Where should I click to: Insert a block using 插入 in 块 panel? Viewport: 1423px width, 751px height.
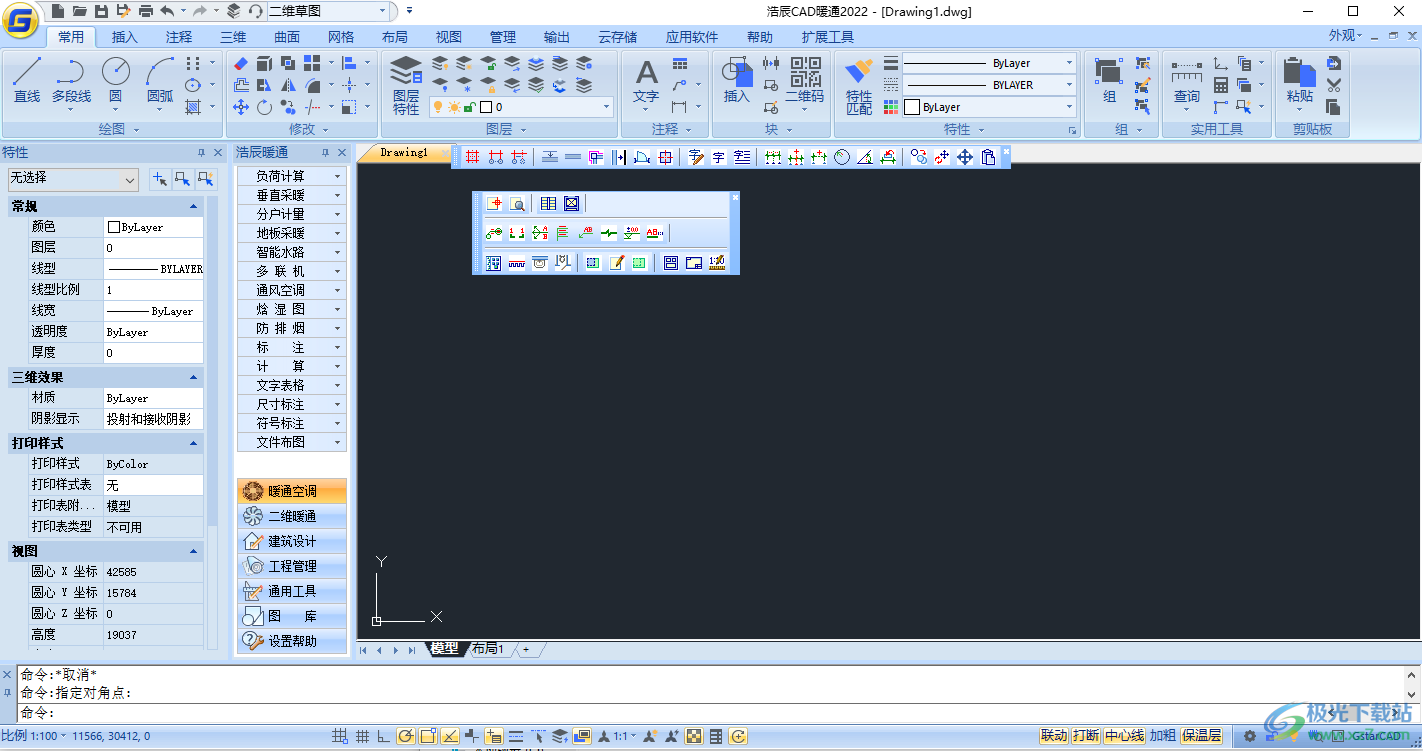coord(737,80)
